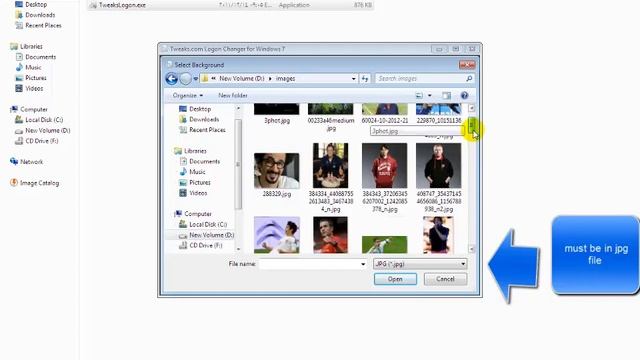Click file list scrollbar down arrow
The width and height of the screenshot is (640, 360).
click(472, 249)
